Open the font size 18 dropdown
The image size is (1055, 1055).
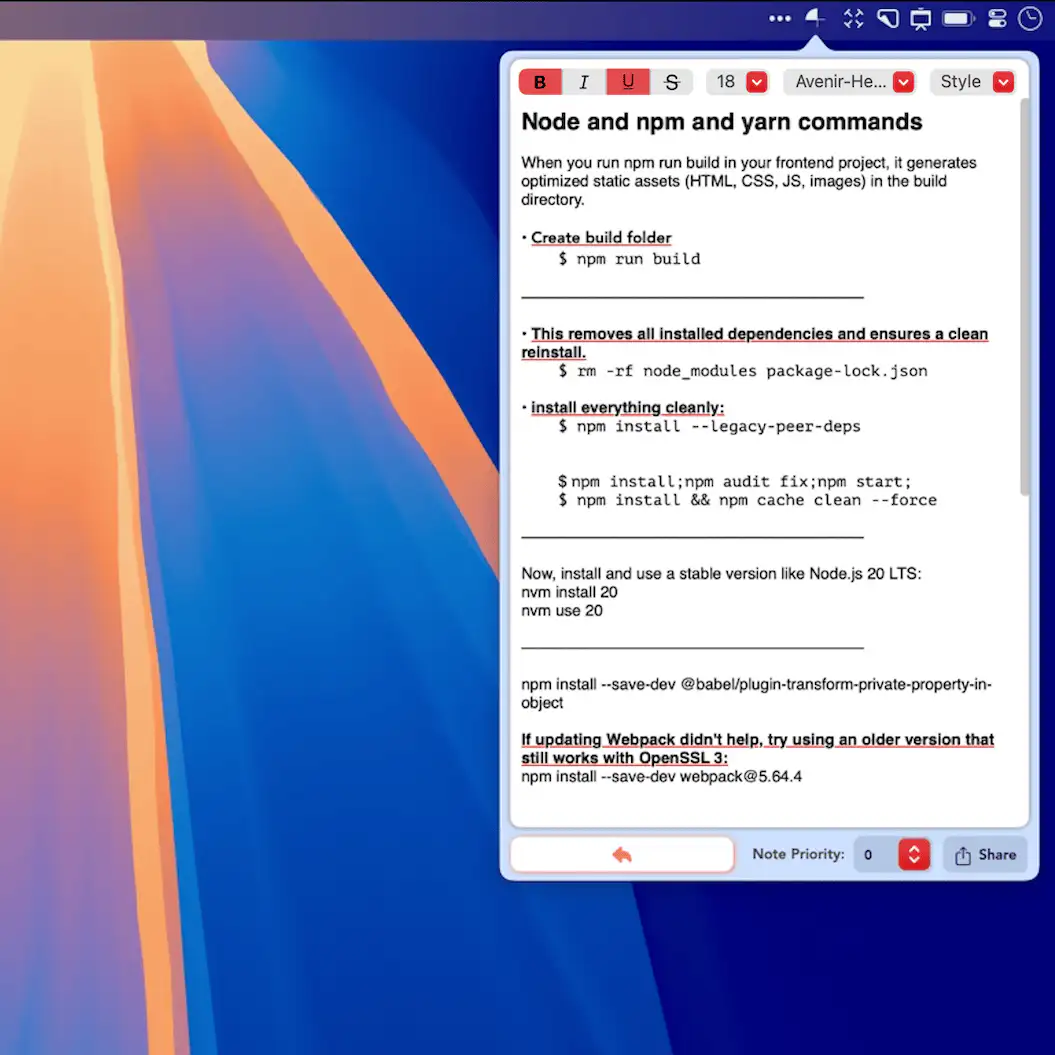coord(737,82)
